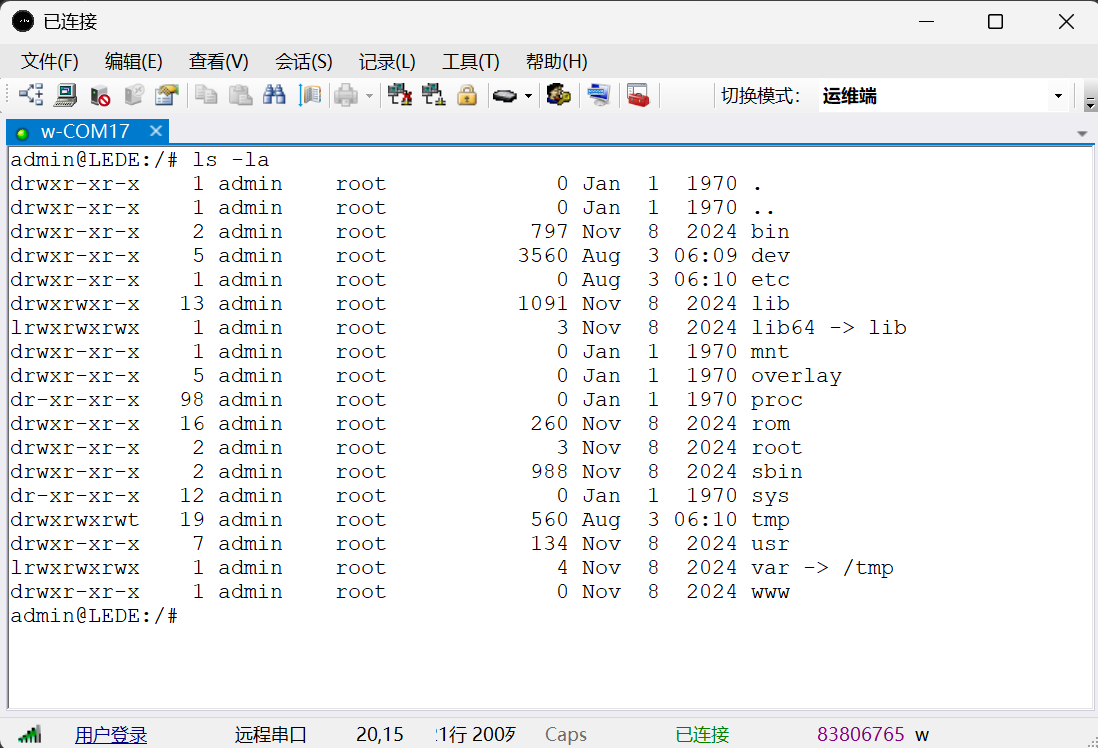Click the 用户登录 link in status bar
The height and width of the screenshot is (748, 1098).
tap(111, 735)
